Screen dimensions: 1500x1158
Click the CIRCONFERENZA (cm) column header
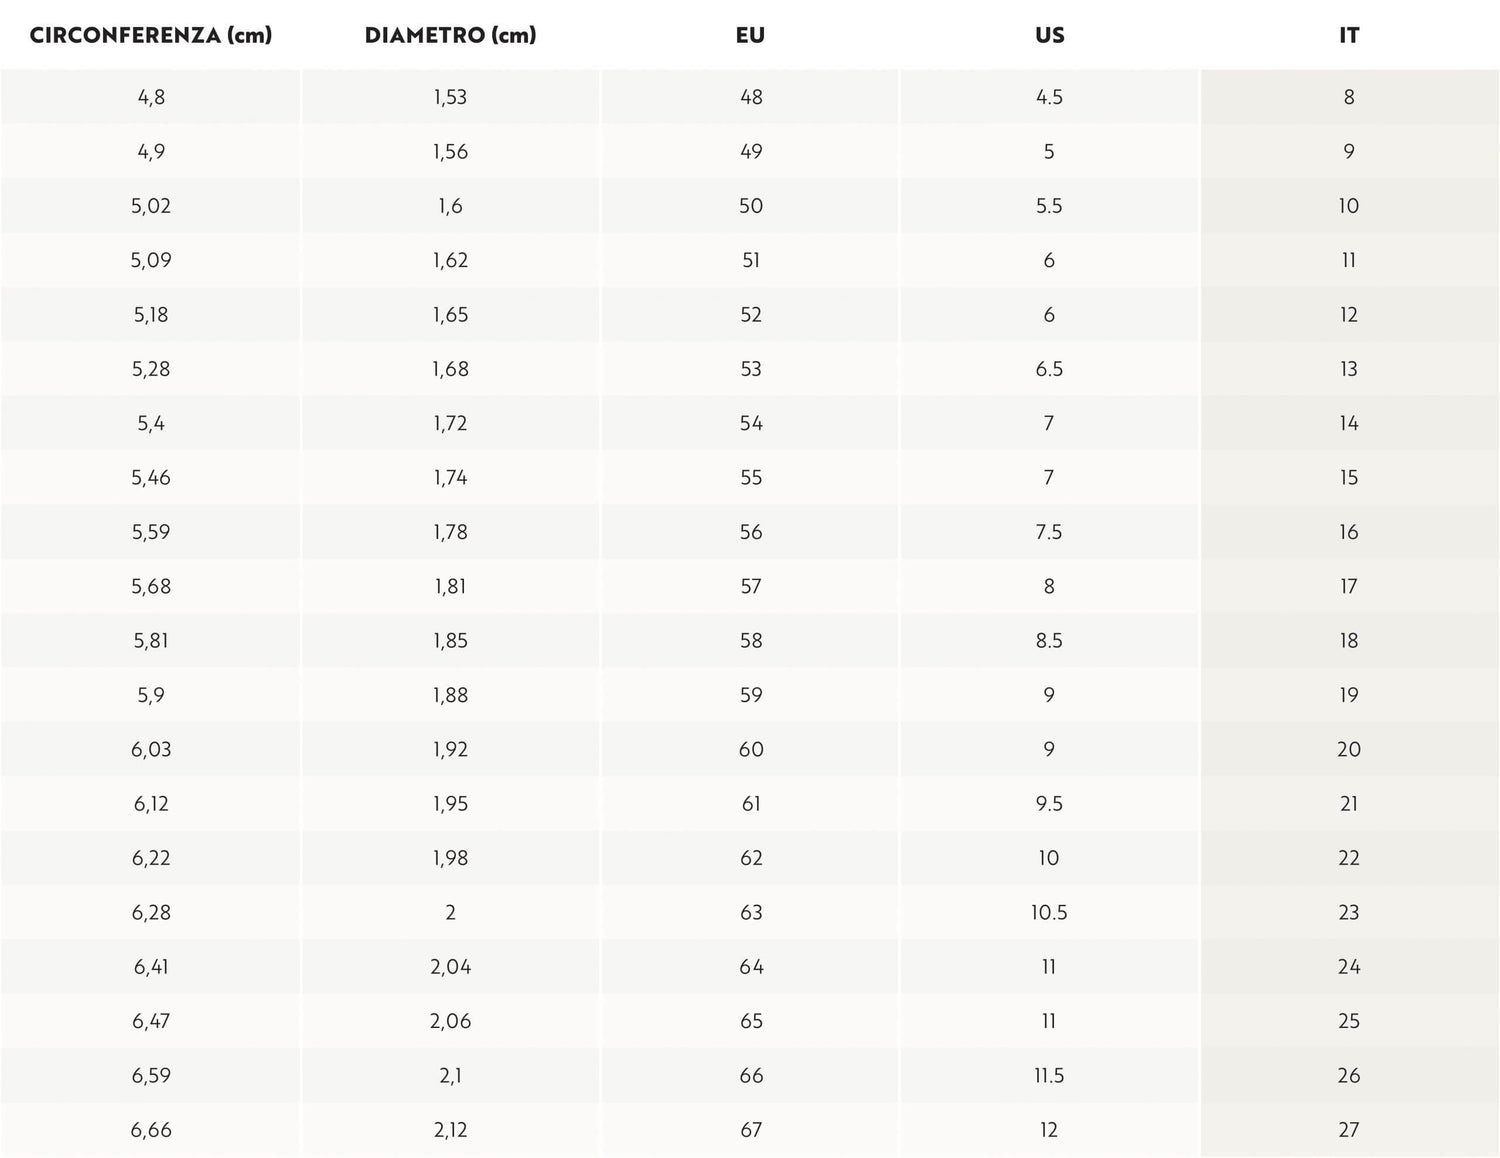click(x=151, y=35)
